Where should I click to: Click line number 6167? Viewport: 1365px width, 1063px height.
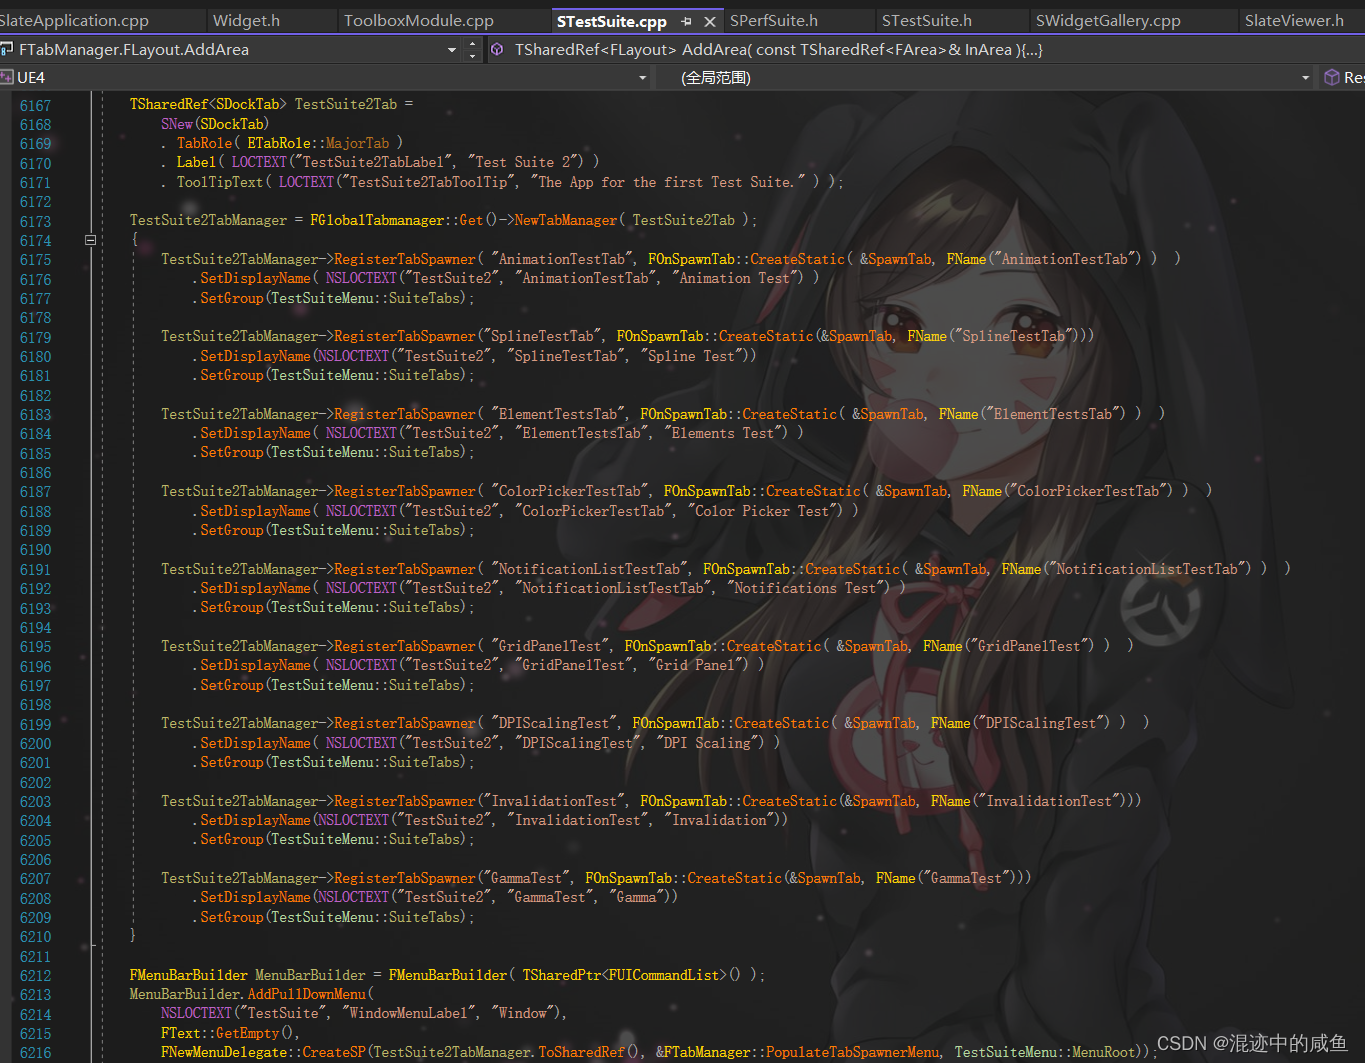[35, 105]
